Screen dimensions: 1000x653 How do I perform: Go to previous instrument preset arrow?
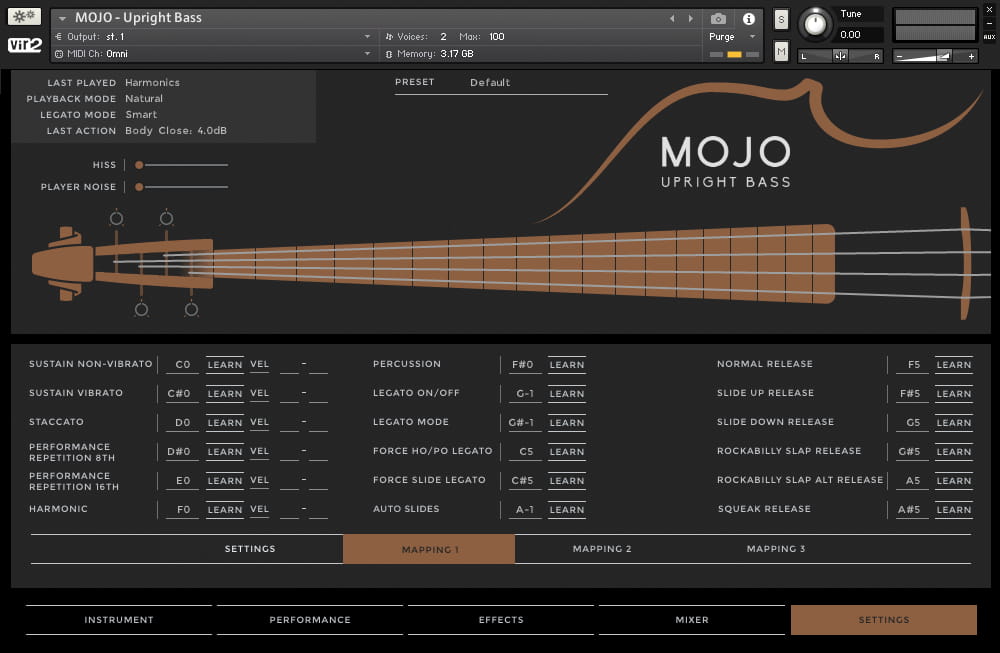pos(672,18)
